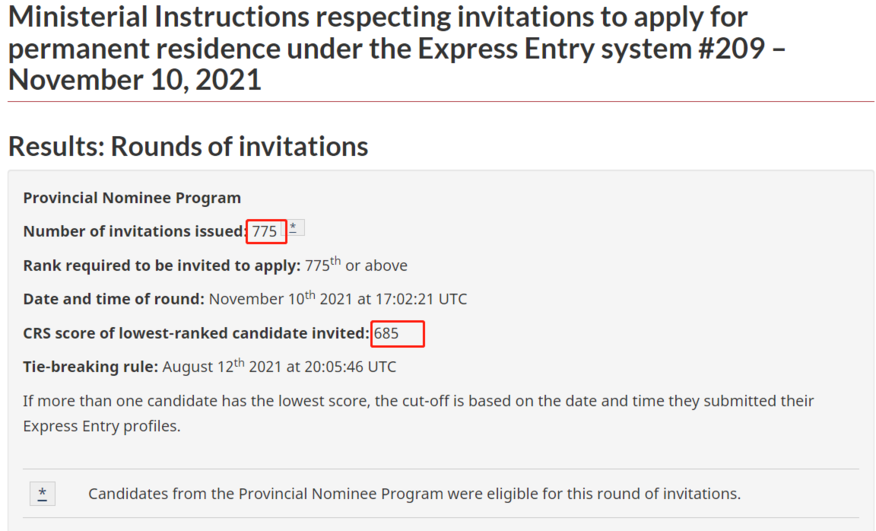876x531 pixels.
Task: Click Rank required to be invited label
Action: pyautogui.click(x=162, y=266)
